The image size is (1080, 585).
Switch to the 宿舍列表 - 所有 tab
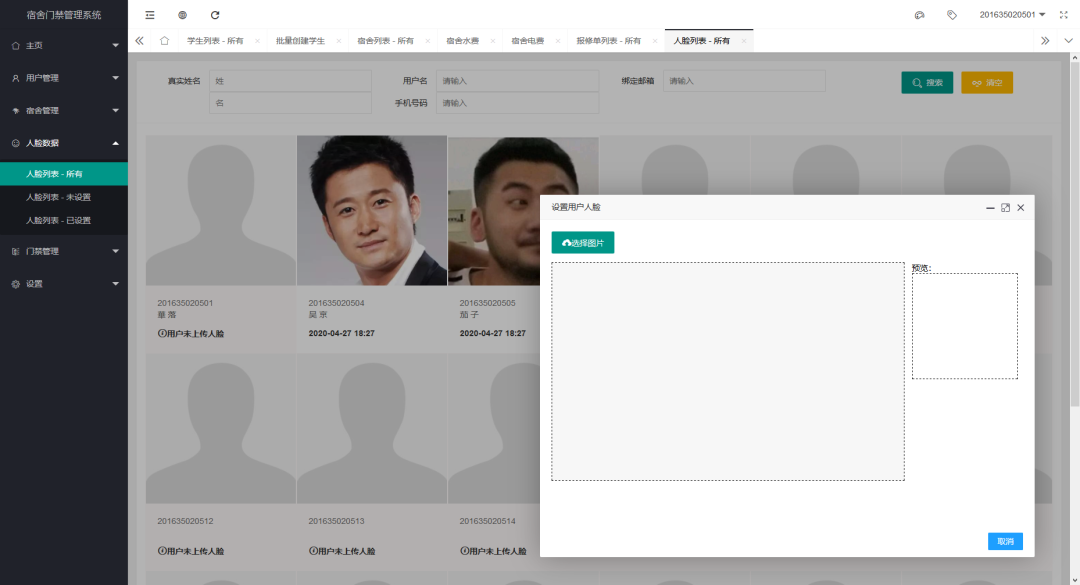pos(385,41)
